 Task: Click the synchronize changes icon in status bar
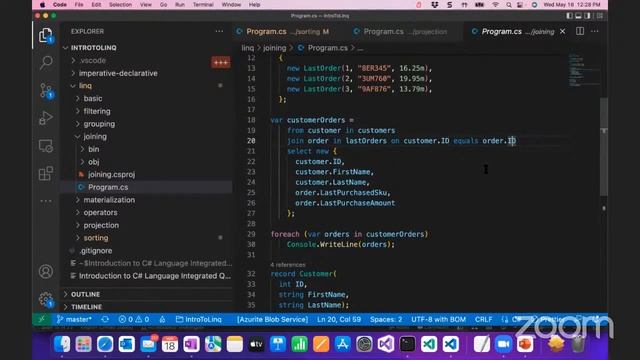point(105,319)
